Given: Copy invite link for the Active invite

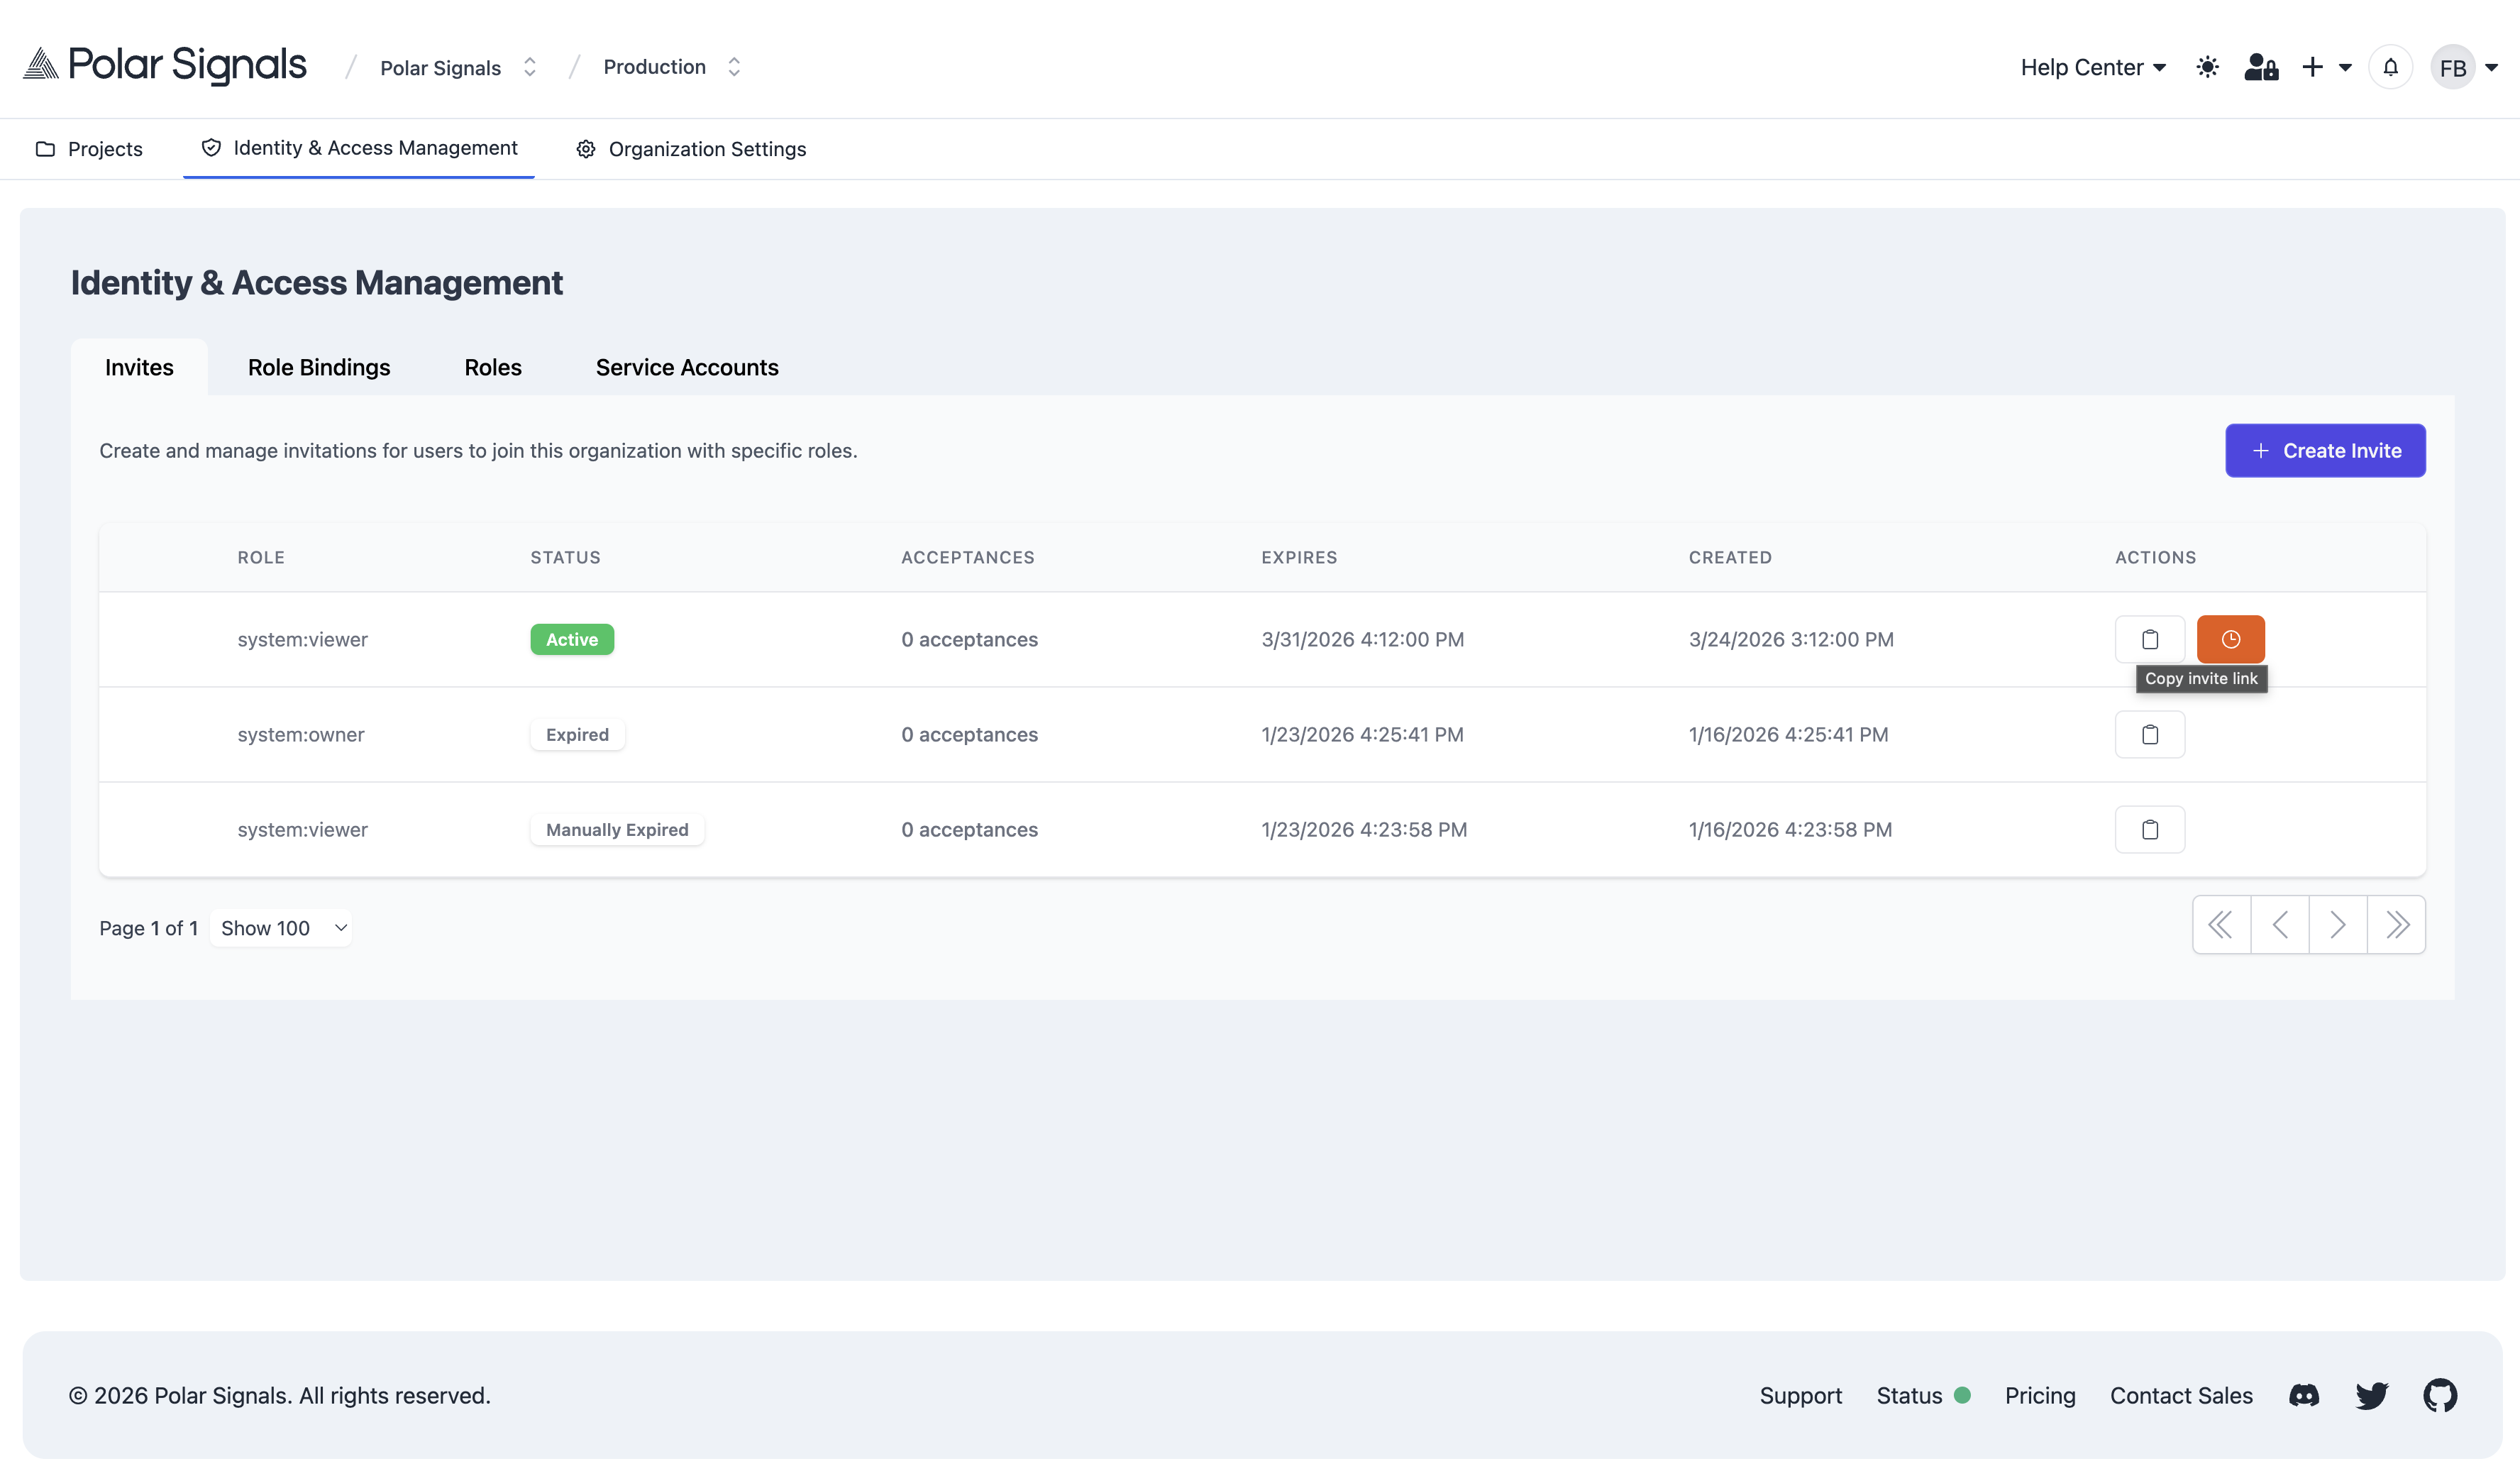Looking at the screenshot, I should pos(2150,639).
